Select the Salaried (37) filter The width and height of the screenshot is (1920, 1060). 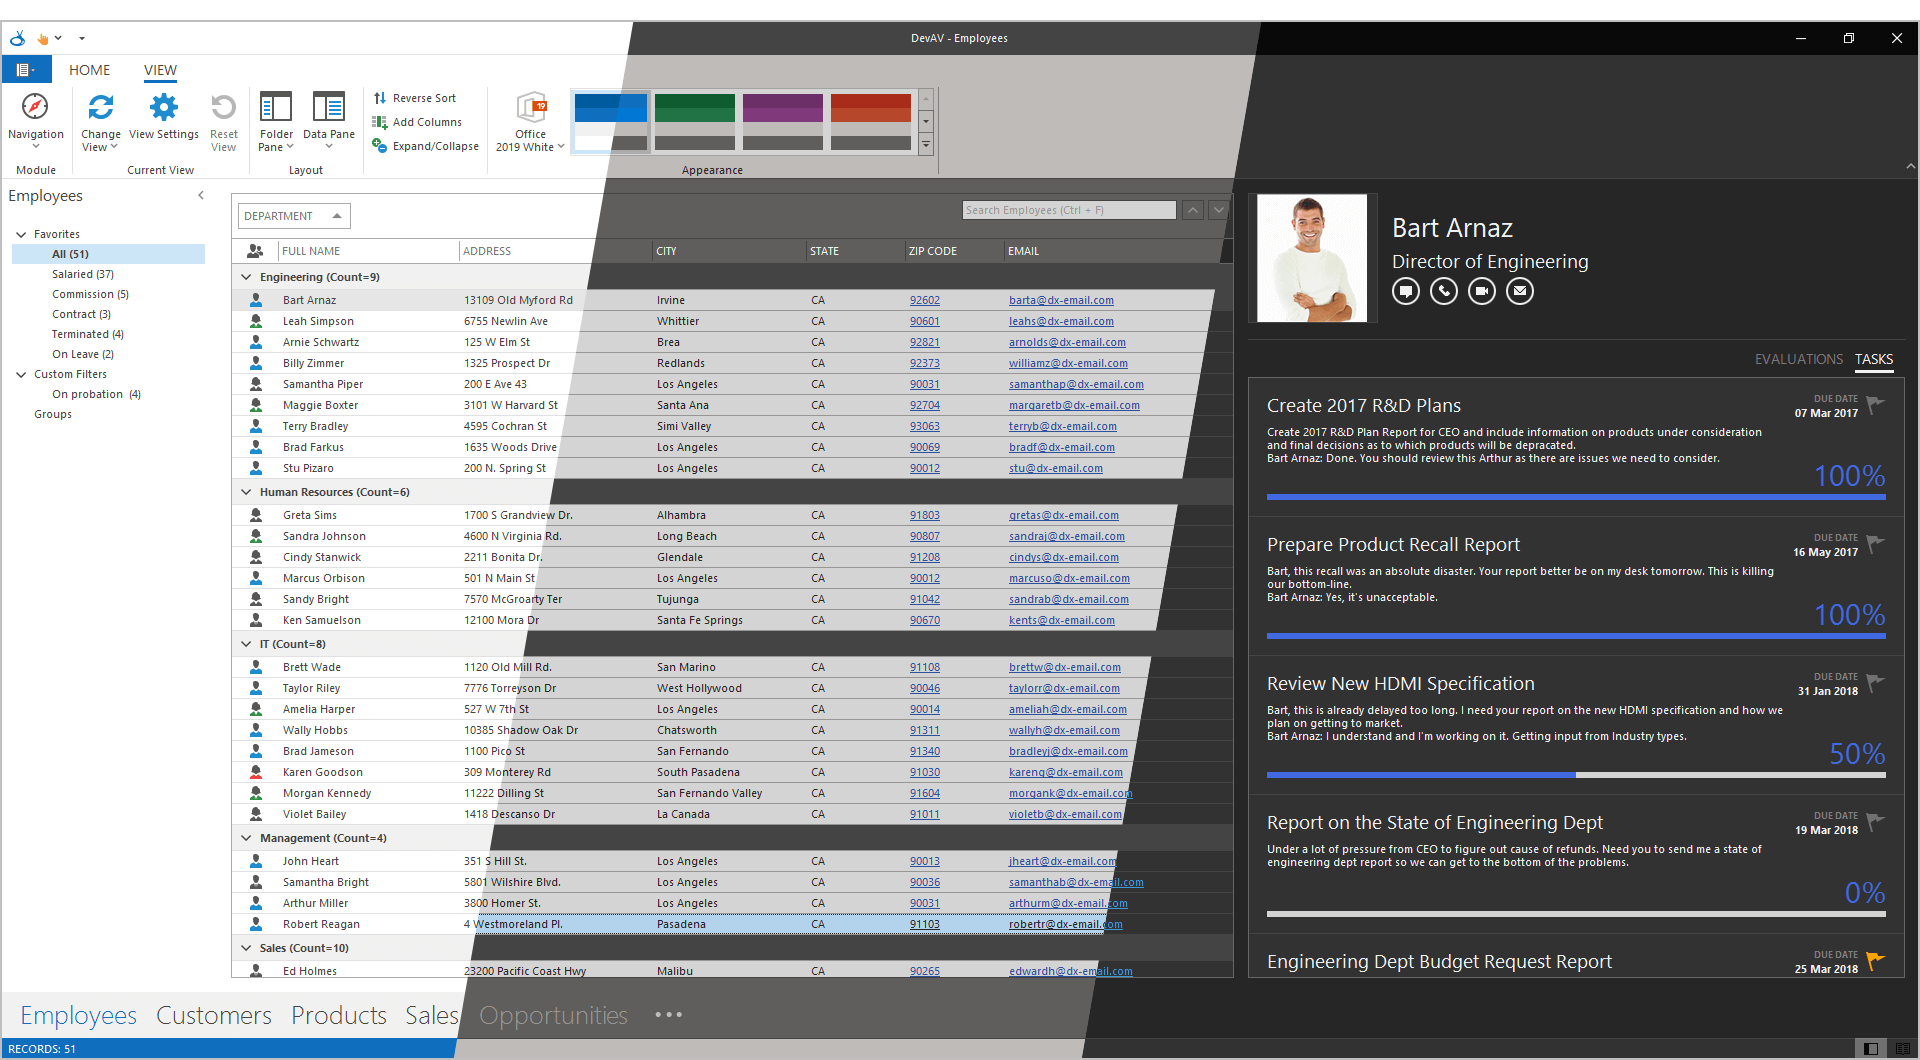pos(83,273)
